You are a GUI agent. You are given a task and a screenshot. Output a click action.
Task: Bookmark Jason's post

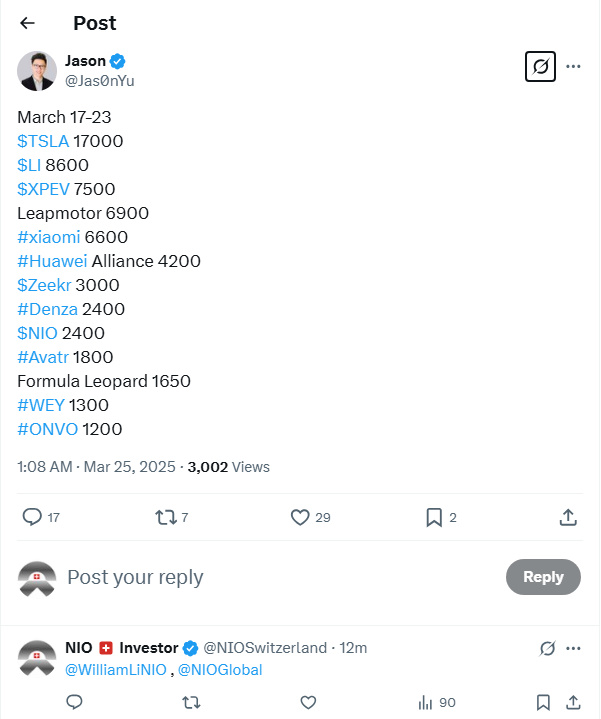click(x=434, y=517)
